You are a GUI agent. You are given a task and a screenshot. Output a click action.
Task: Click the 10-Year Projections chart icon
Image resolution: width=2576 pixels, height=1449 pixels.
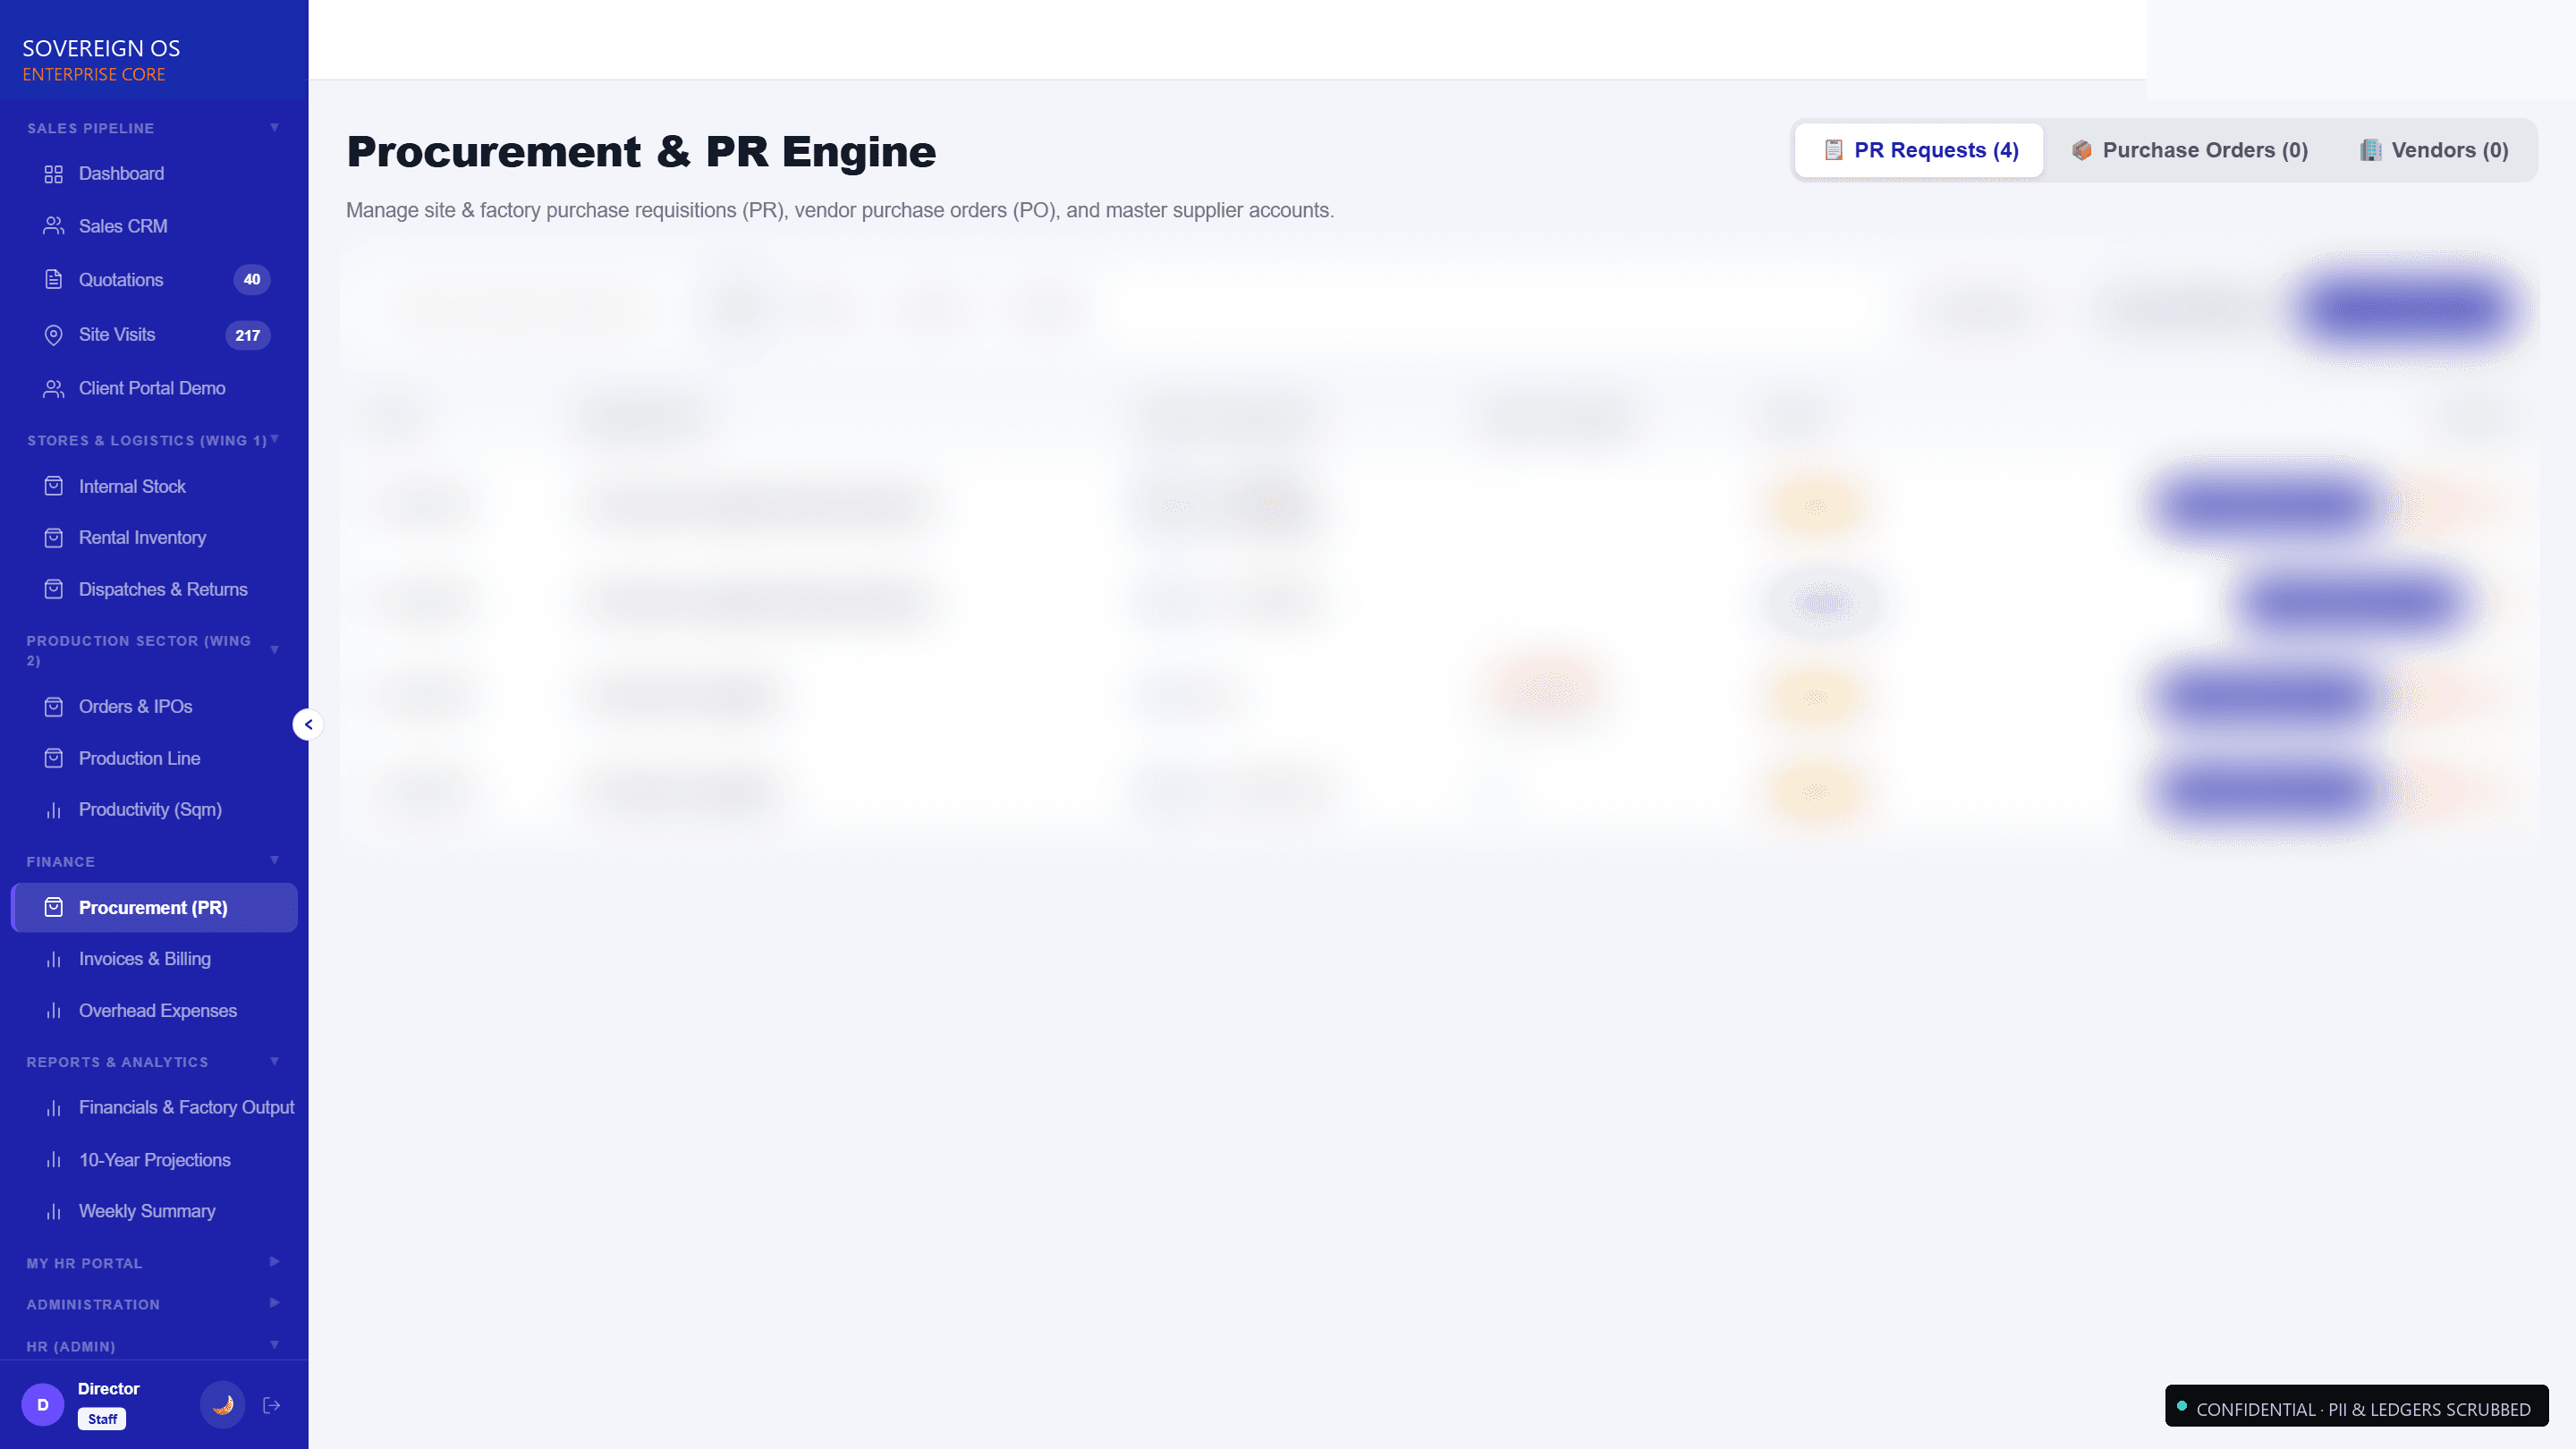(54, 1160)
